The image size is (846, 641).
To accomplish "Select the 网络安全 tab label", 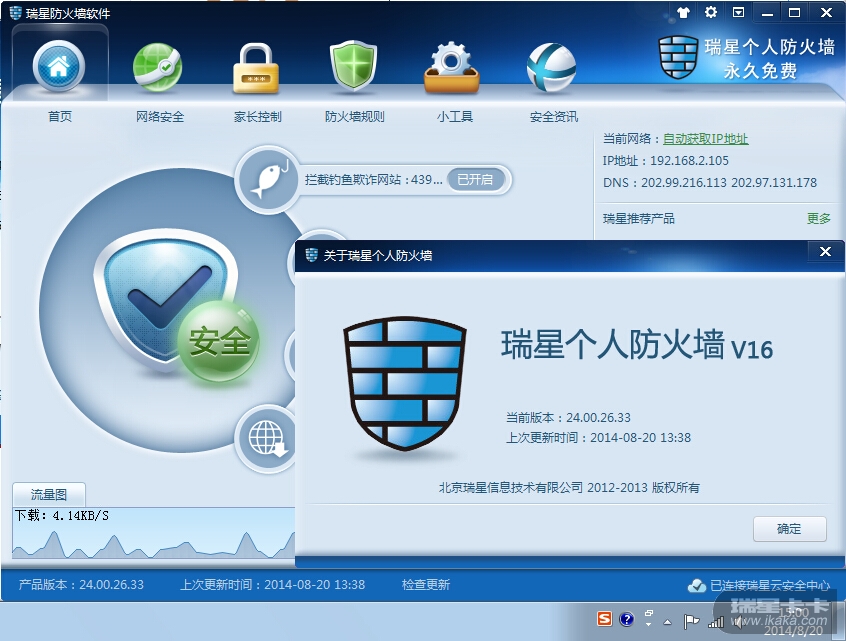I will pyautogui.click(x=160, y=116).
